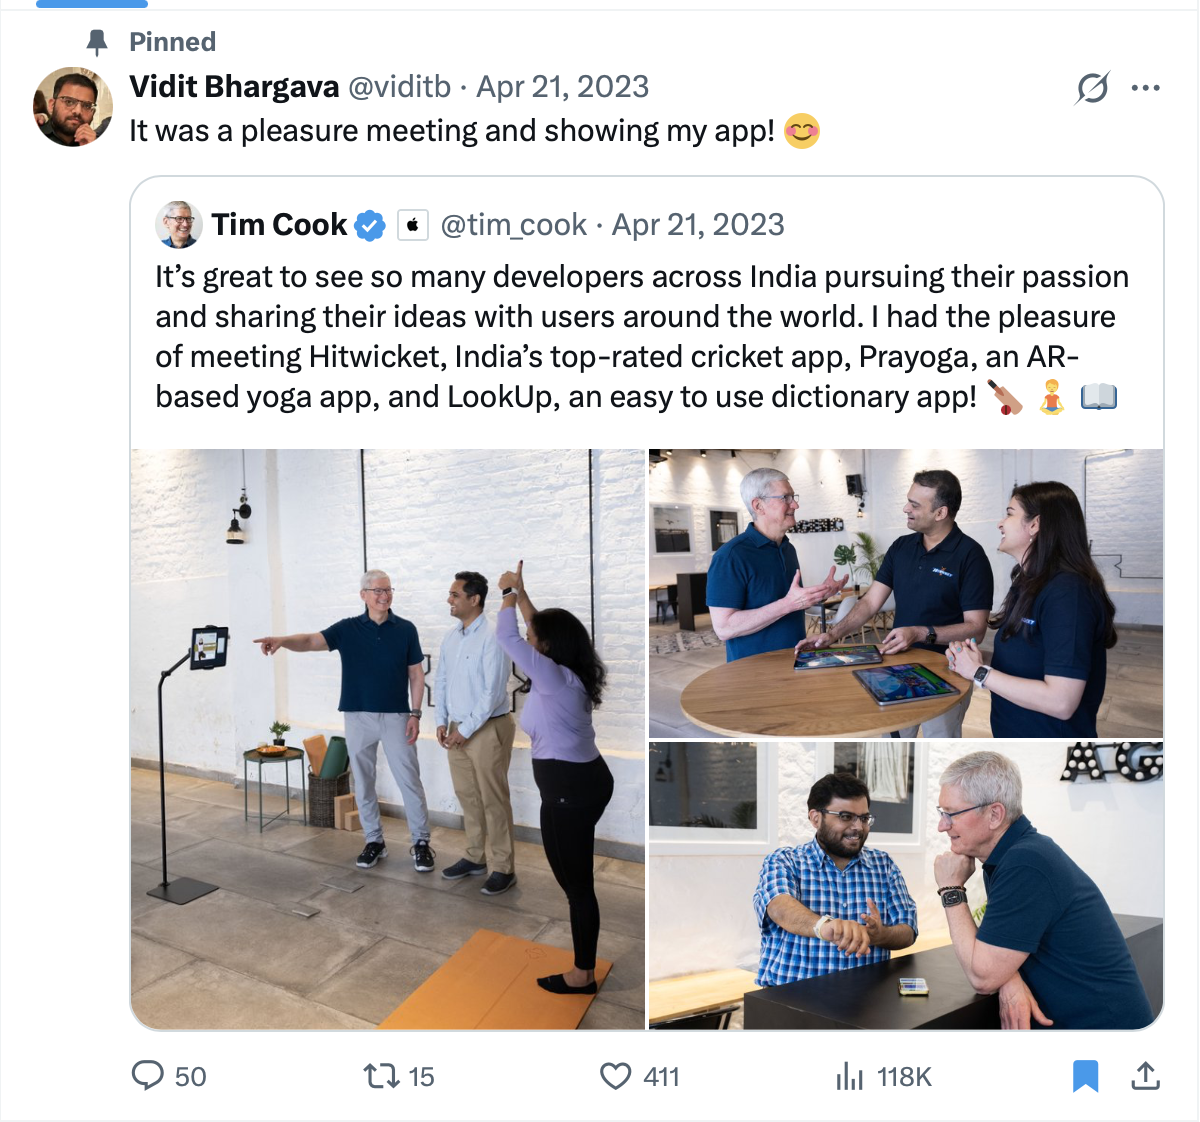Click the quoted tweet text about Indian developers
The height and width of the screenshot is (1122, 1200).
point(640,336)
